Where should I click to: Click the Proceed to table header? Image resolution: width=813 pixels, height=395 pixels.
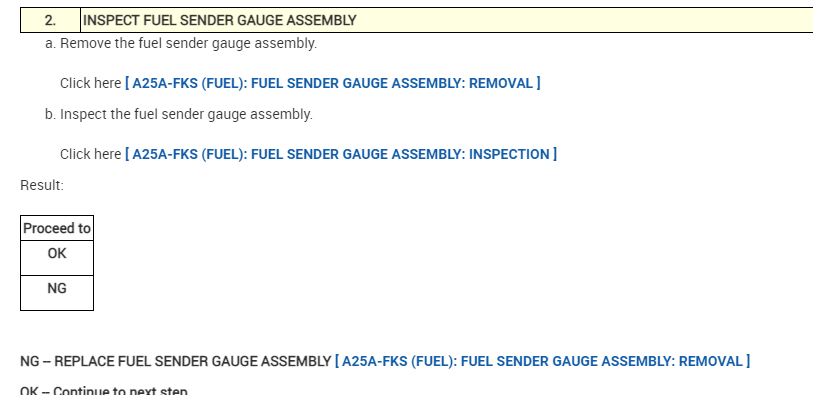pyautogui.click(x=57, y=228)
